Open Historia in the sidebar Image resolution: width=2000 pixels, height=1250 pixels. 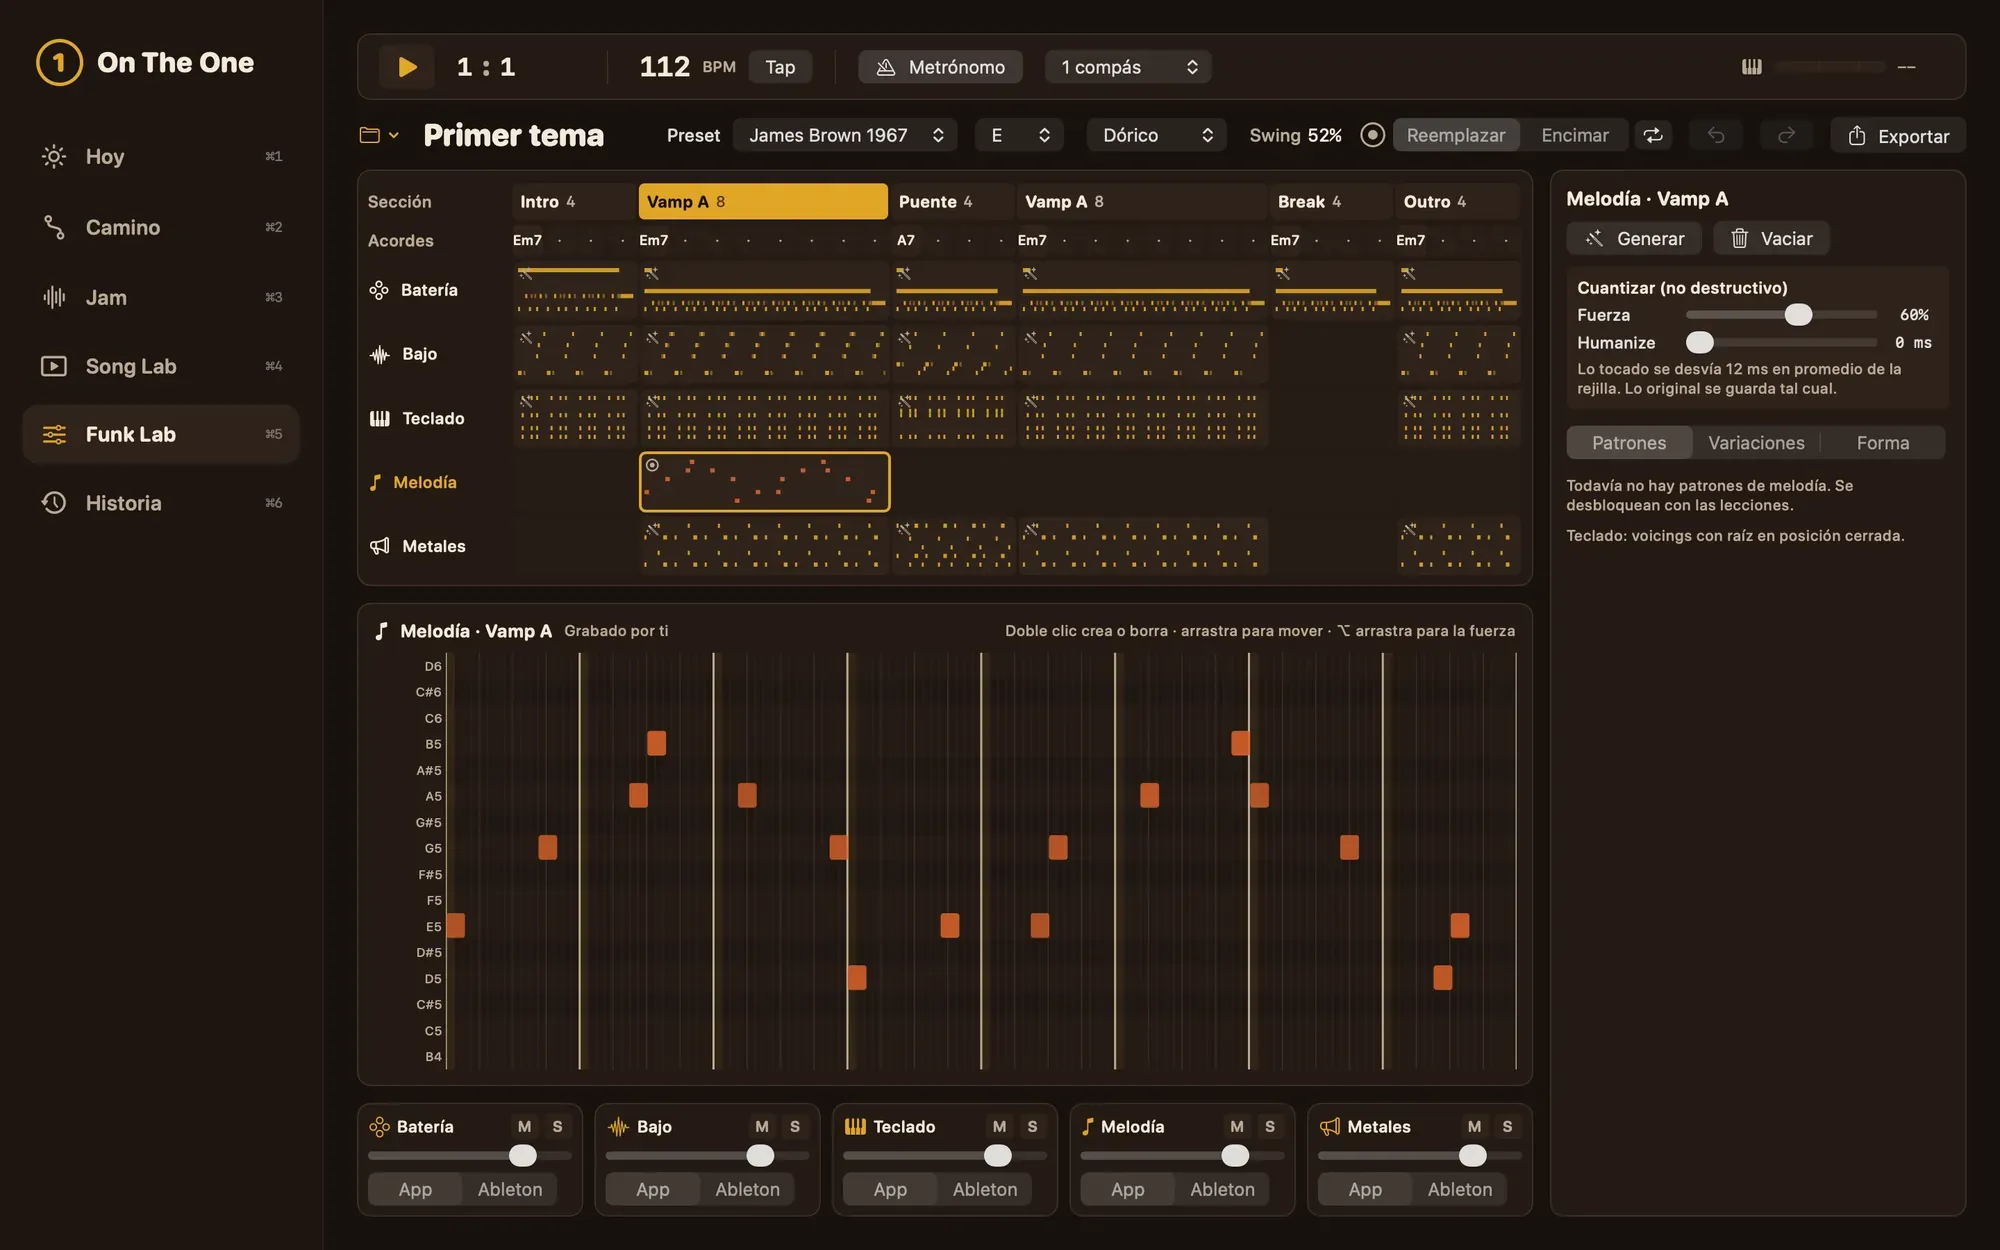tap(161, 503)
